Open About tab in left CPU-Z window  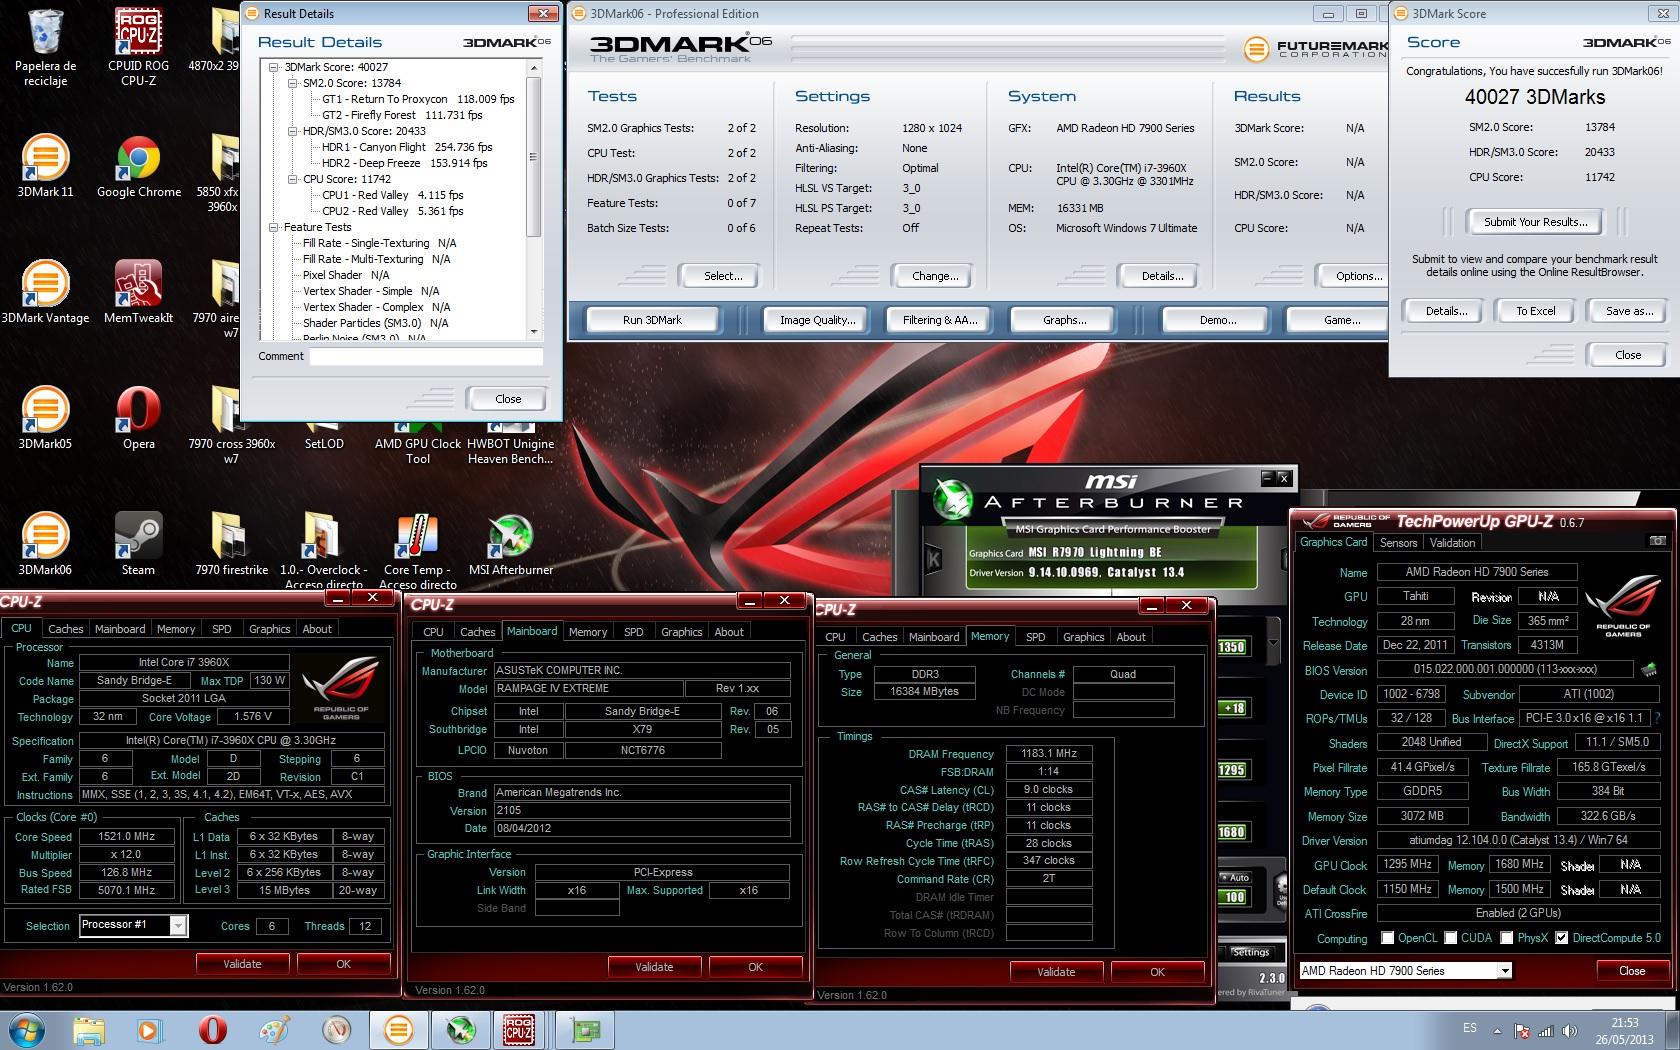tap(317, 629)
